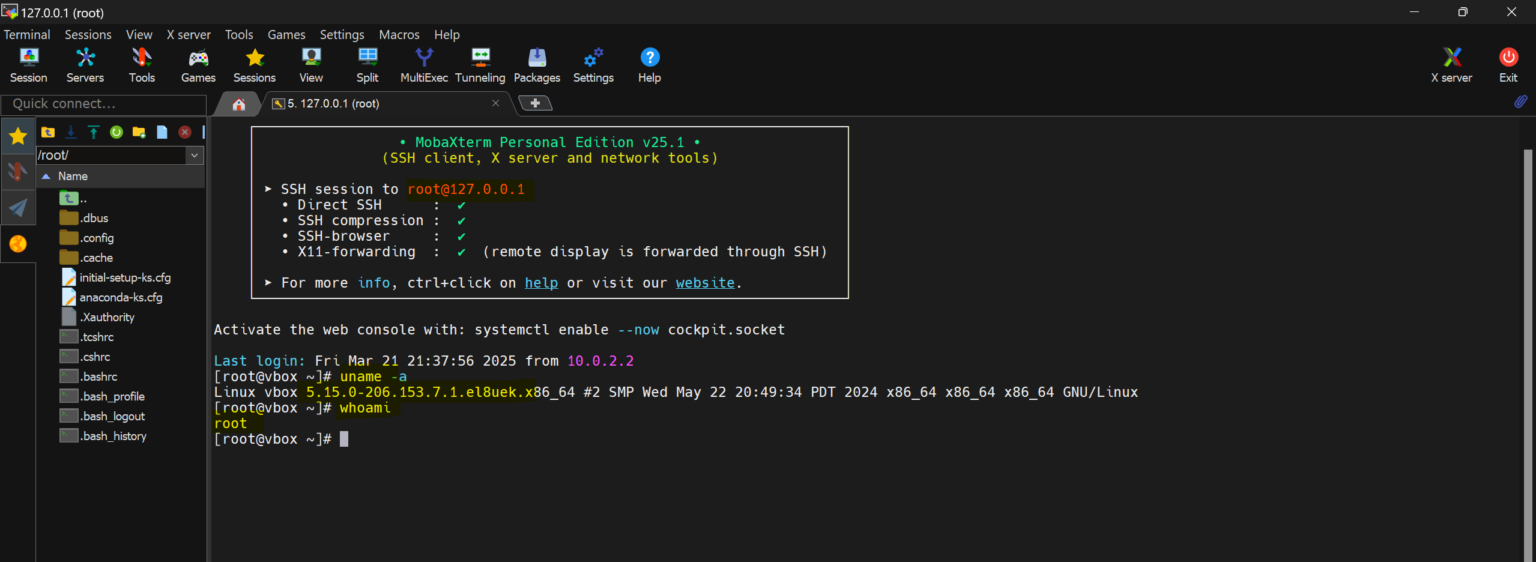The width and height of the screenshot is (1536, 562).
Task: Expand the /root/ path dropdown
Action: tap(194, 156)
